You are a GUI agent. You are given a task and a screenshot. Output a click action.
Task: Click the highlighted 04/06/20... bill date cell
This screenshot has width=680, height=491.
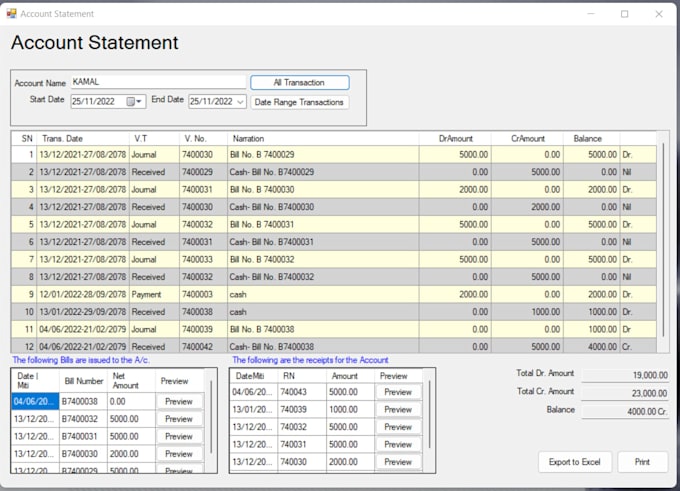point(35,402)
